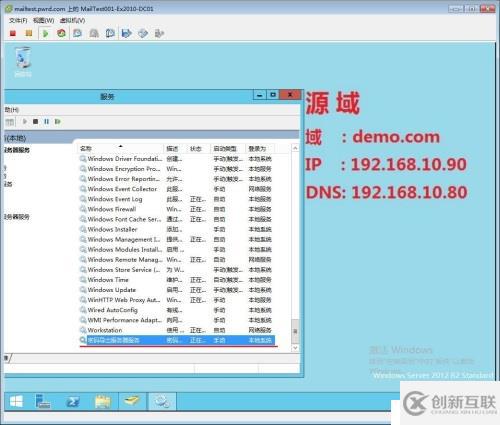The width and height of the screenshot is (500, 425).
Task: Click the restart VM icon in toolbar
Action: click(61, 33)
